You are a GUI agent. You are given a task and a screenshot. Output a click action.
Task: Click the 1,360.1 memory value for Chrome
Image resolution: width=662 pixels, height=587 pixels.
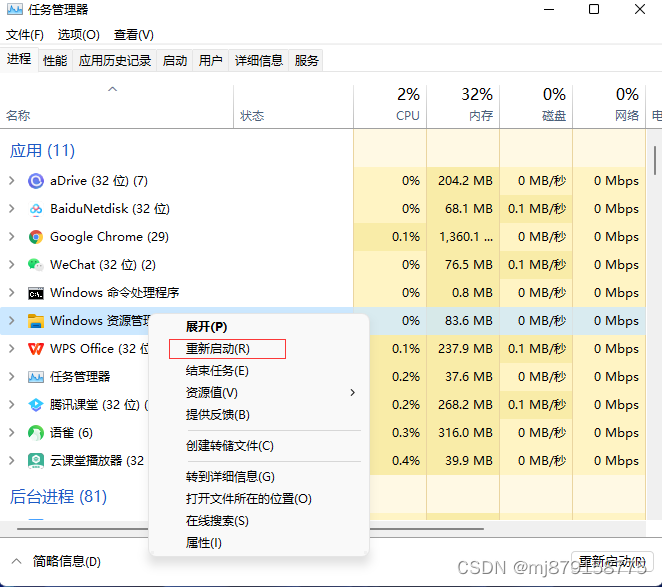coord(466,237)
